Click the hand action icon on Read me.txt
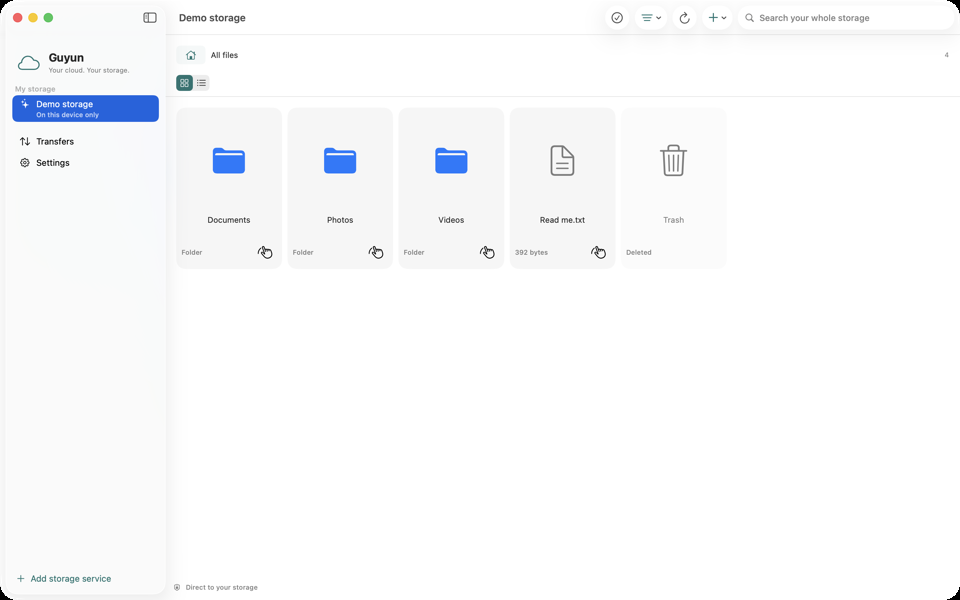Screen dimensions: 960x600 point(598,252)
